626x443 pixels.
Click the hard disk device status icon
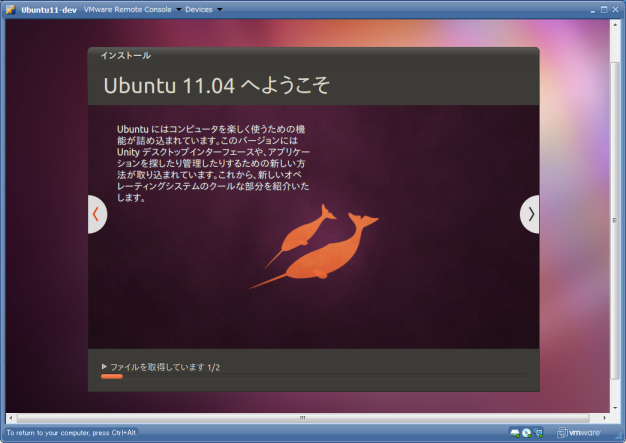[x=515, y=433]
